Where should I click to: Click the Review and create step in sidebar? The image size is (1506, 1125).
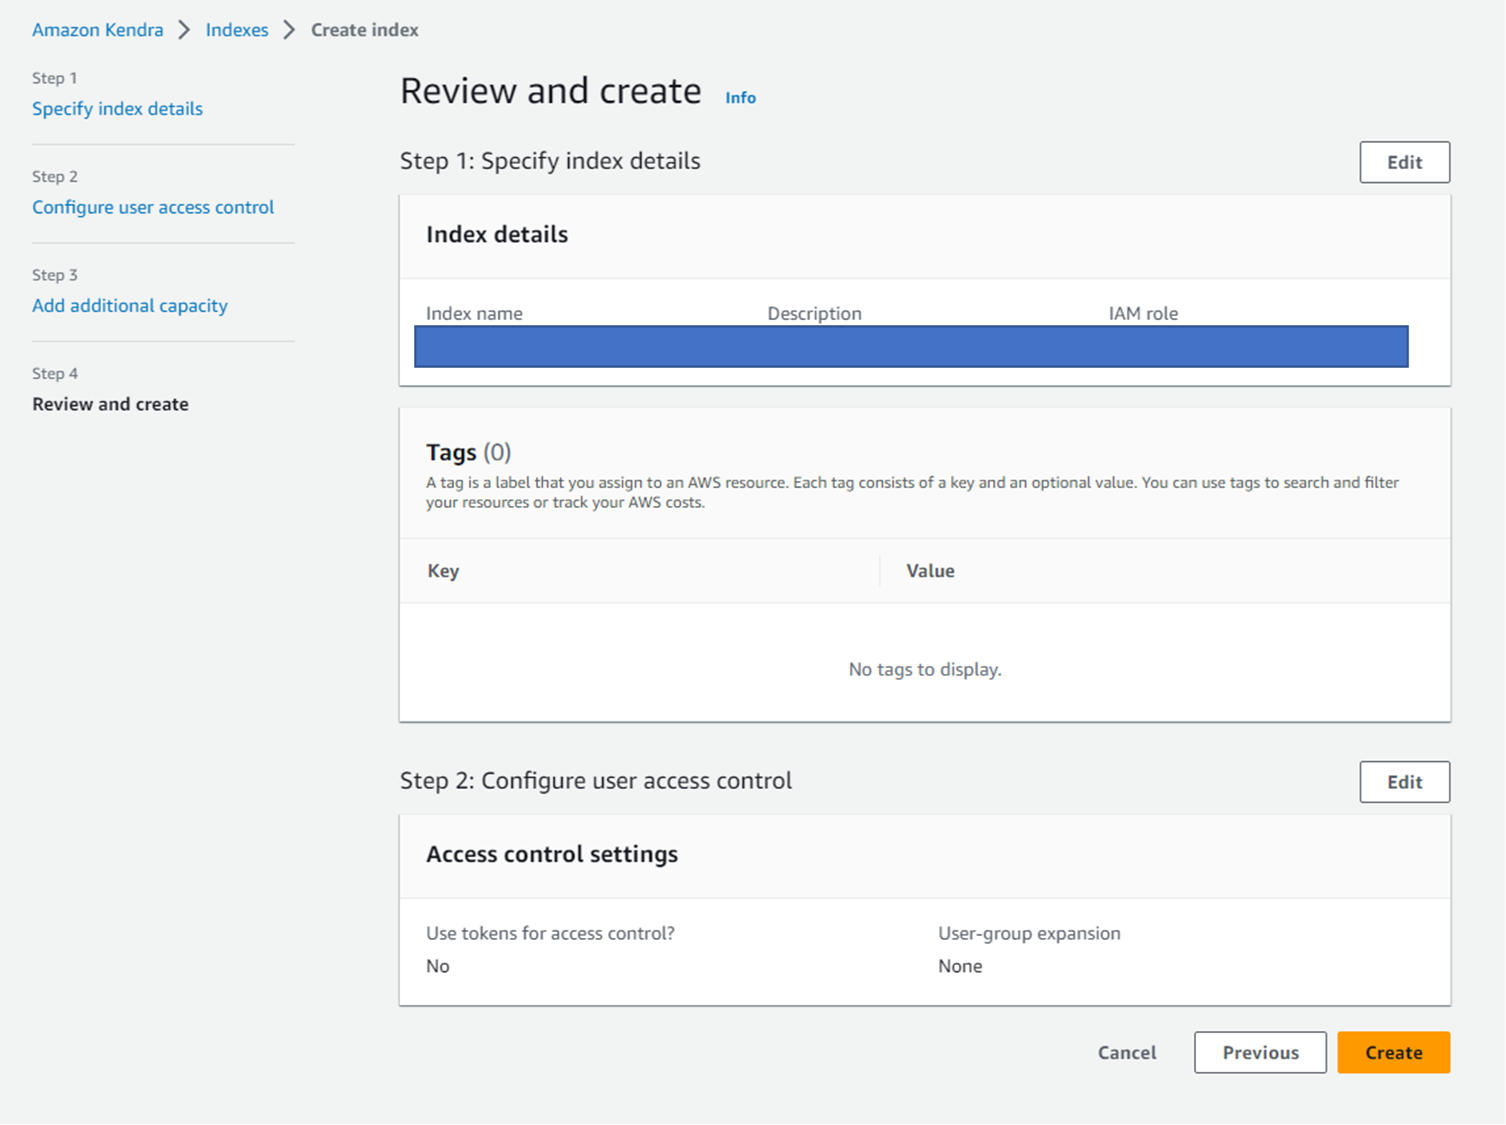click(110, 404)
